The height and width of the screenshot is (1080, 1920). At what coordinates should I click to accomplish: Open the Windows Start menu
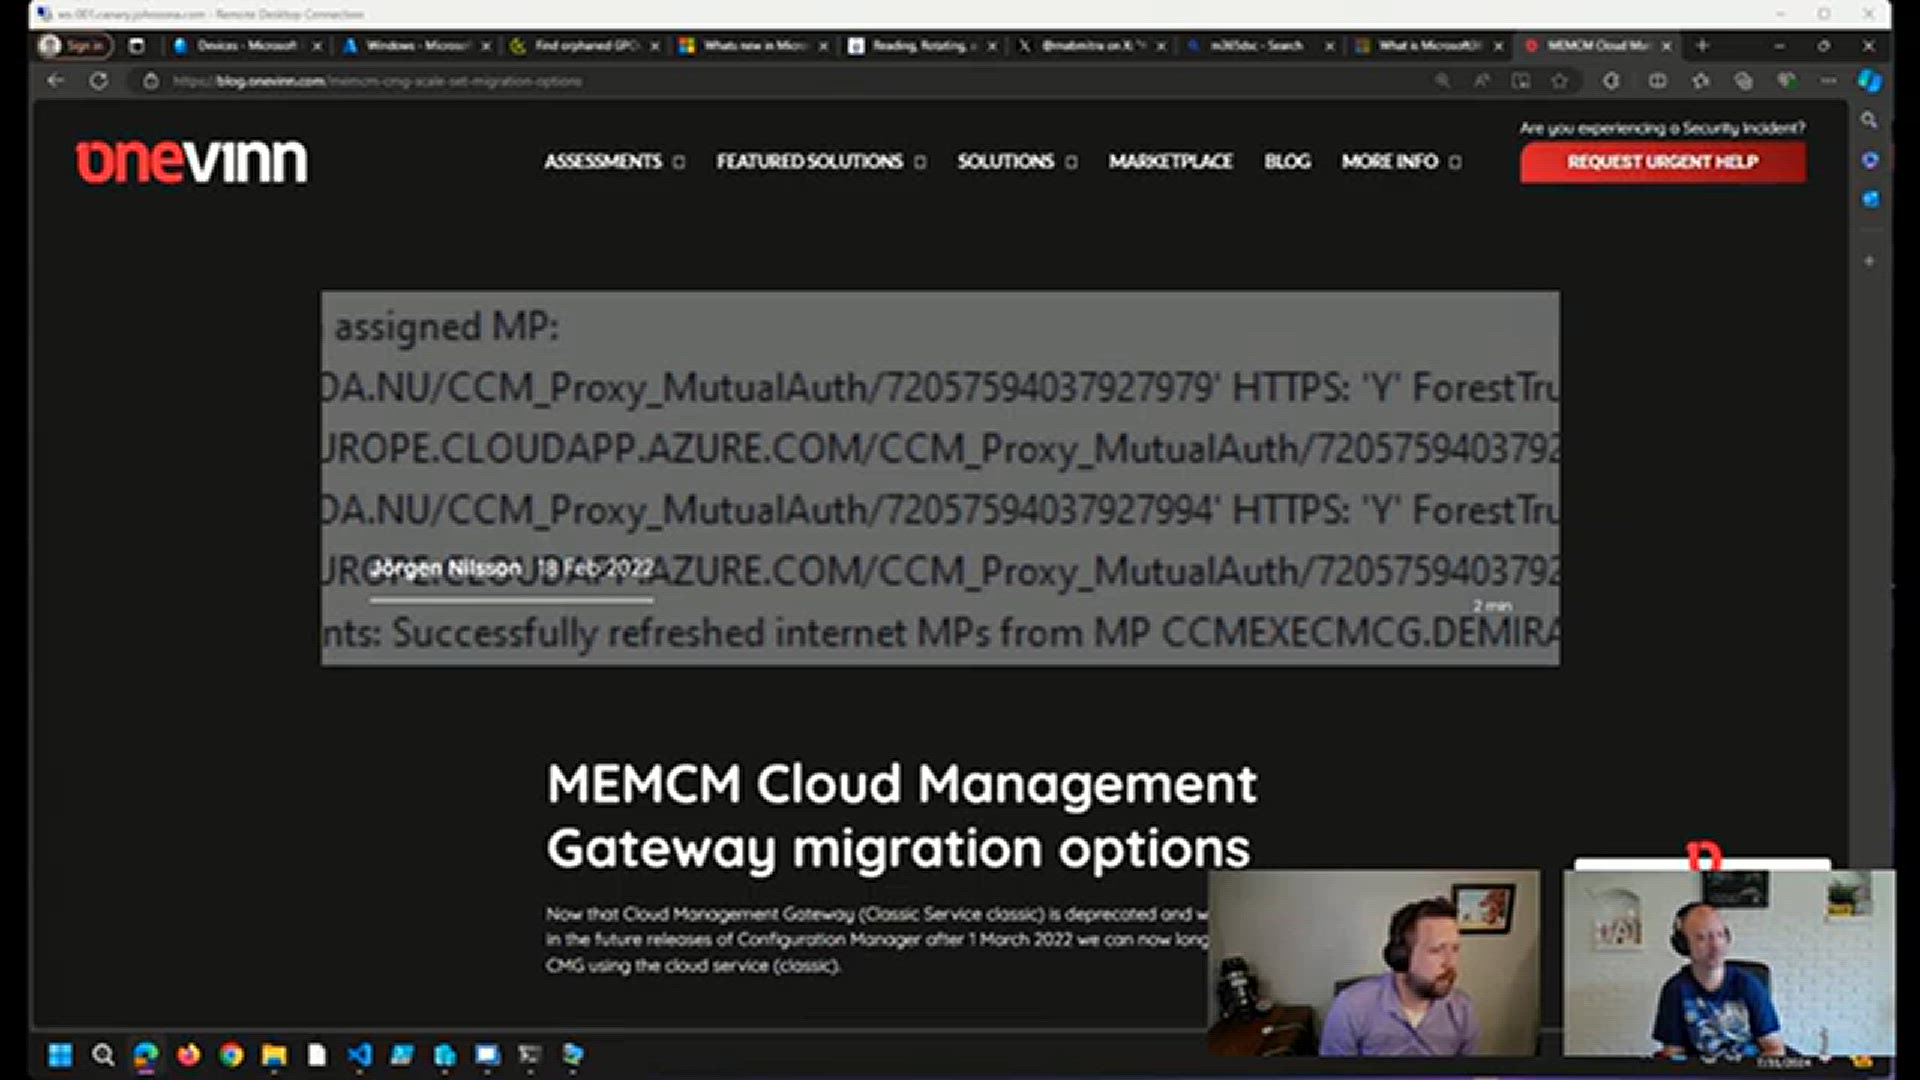pos(60,1055)
